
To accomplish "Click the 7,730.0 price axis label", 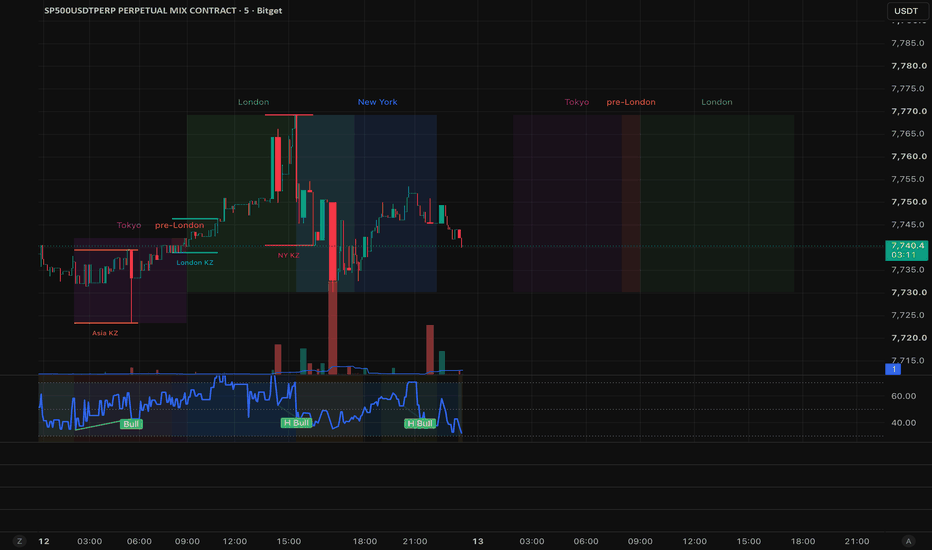I will (908, 293).
